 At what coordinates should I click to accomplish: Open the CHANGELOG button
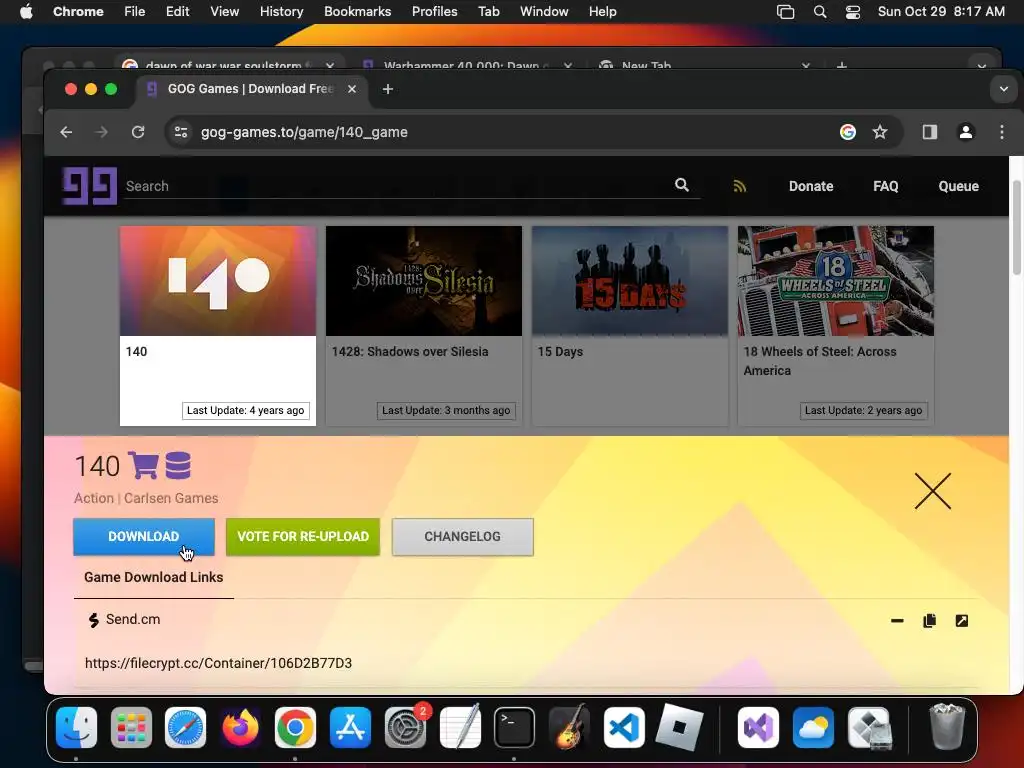(x=462, y=537)
